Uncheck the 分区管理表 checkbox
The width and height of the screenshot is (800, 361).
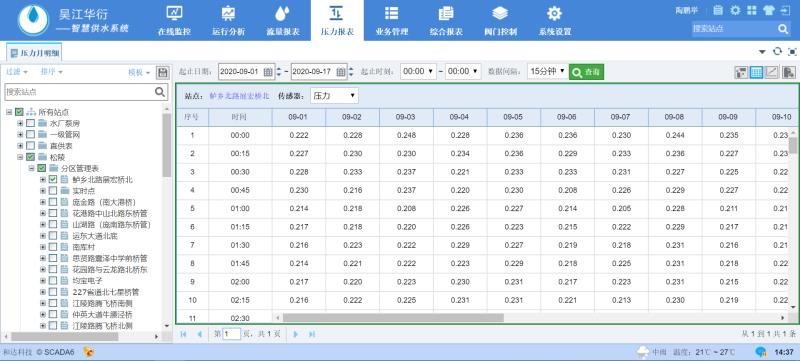click(x=42, y=168)
